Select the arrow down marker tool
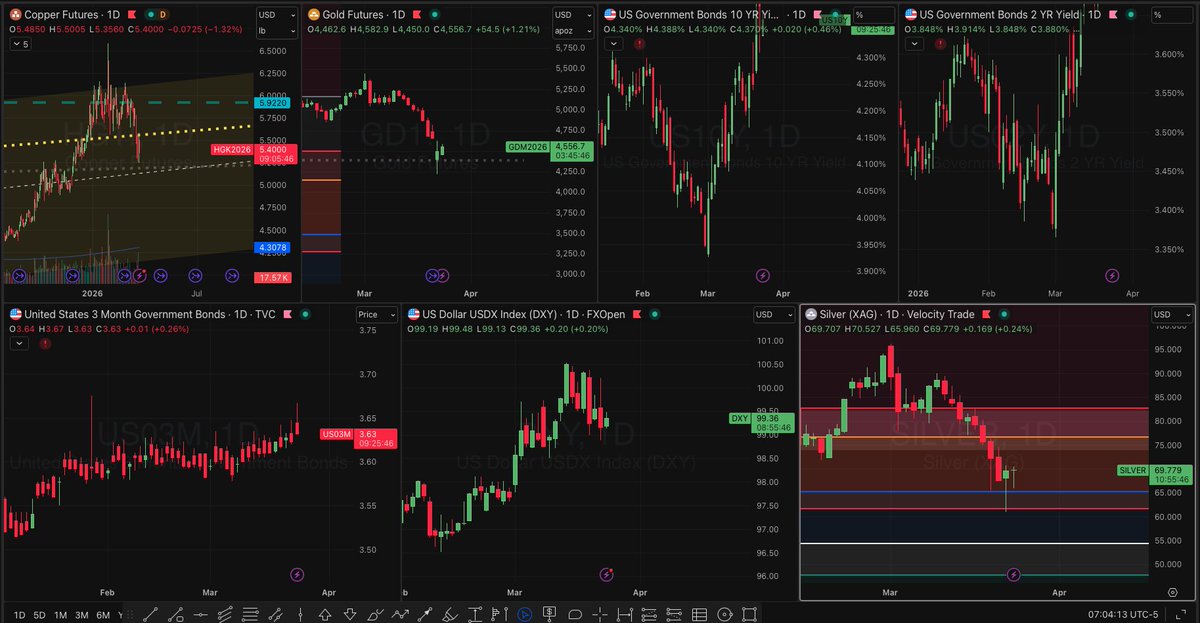The image size is (1200, 623). pyautogui.click(x=349, y=613)
